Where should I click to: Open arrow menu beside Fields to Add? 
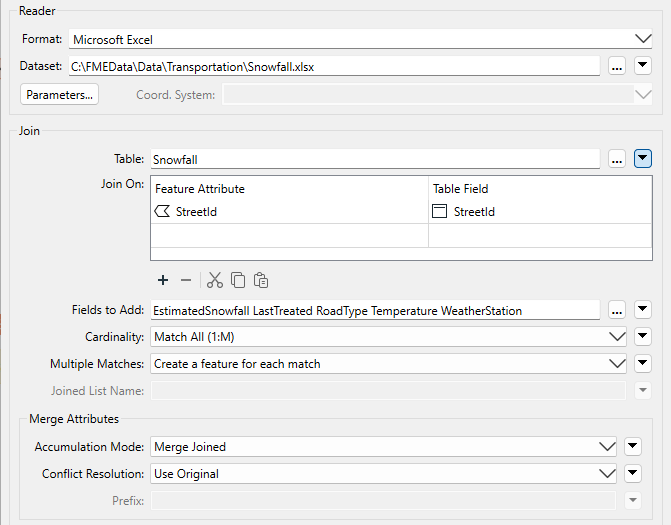[643, 310]
